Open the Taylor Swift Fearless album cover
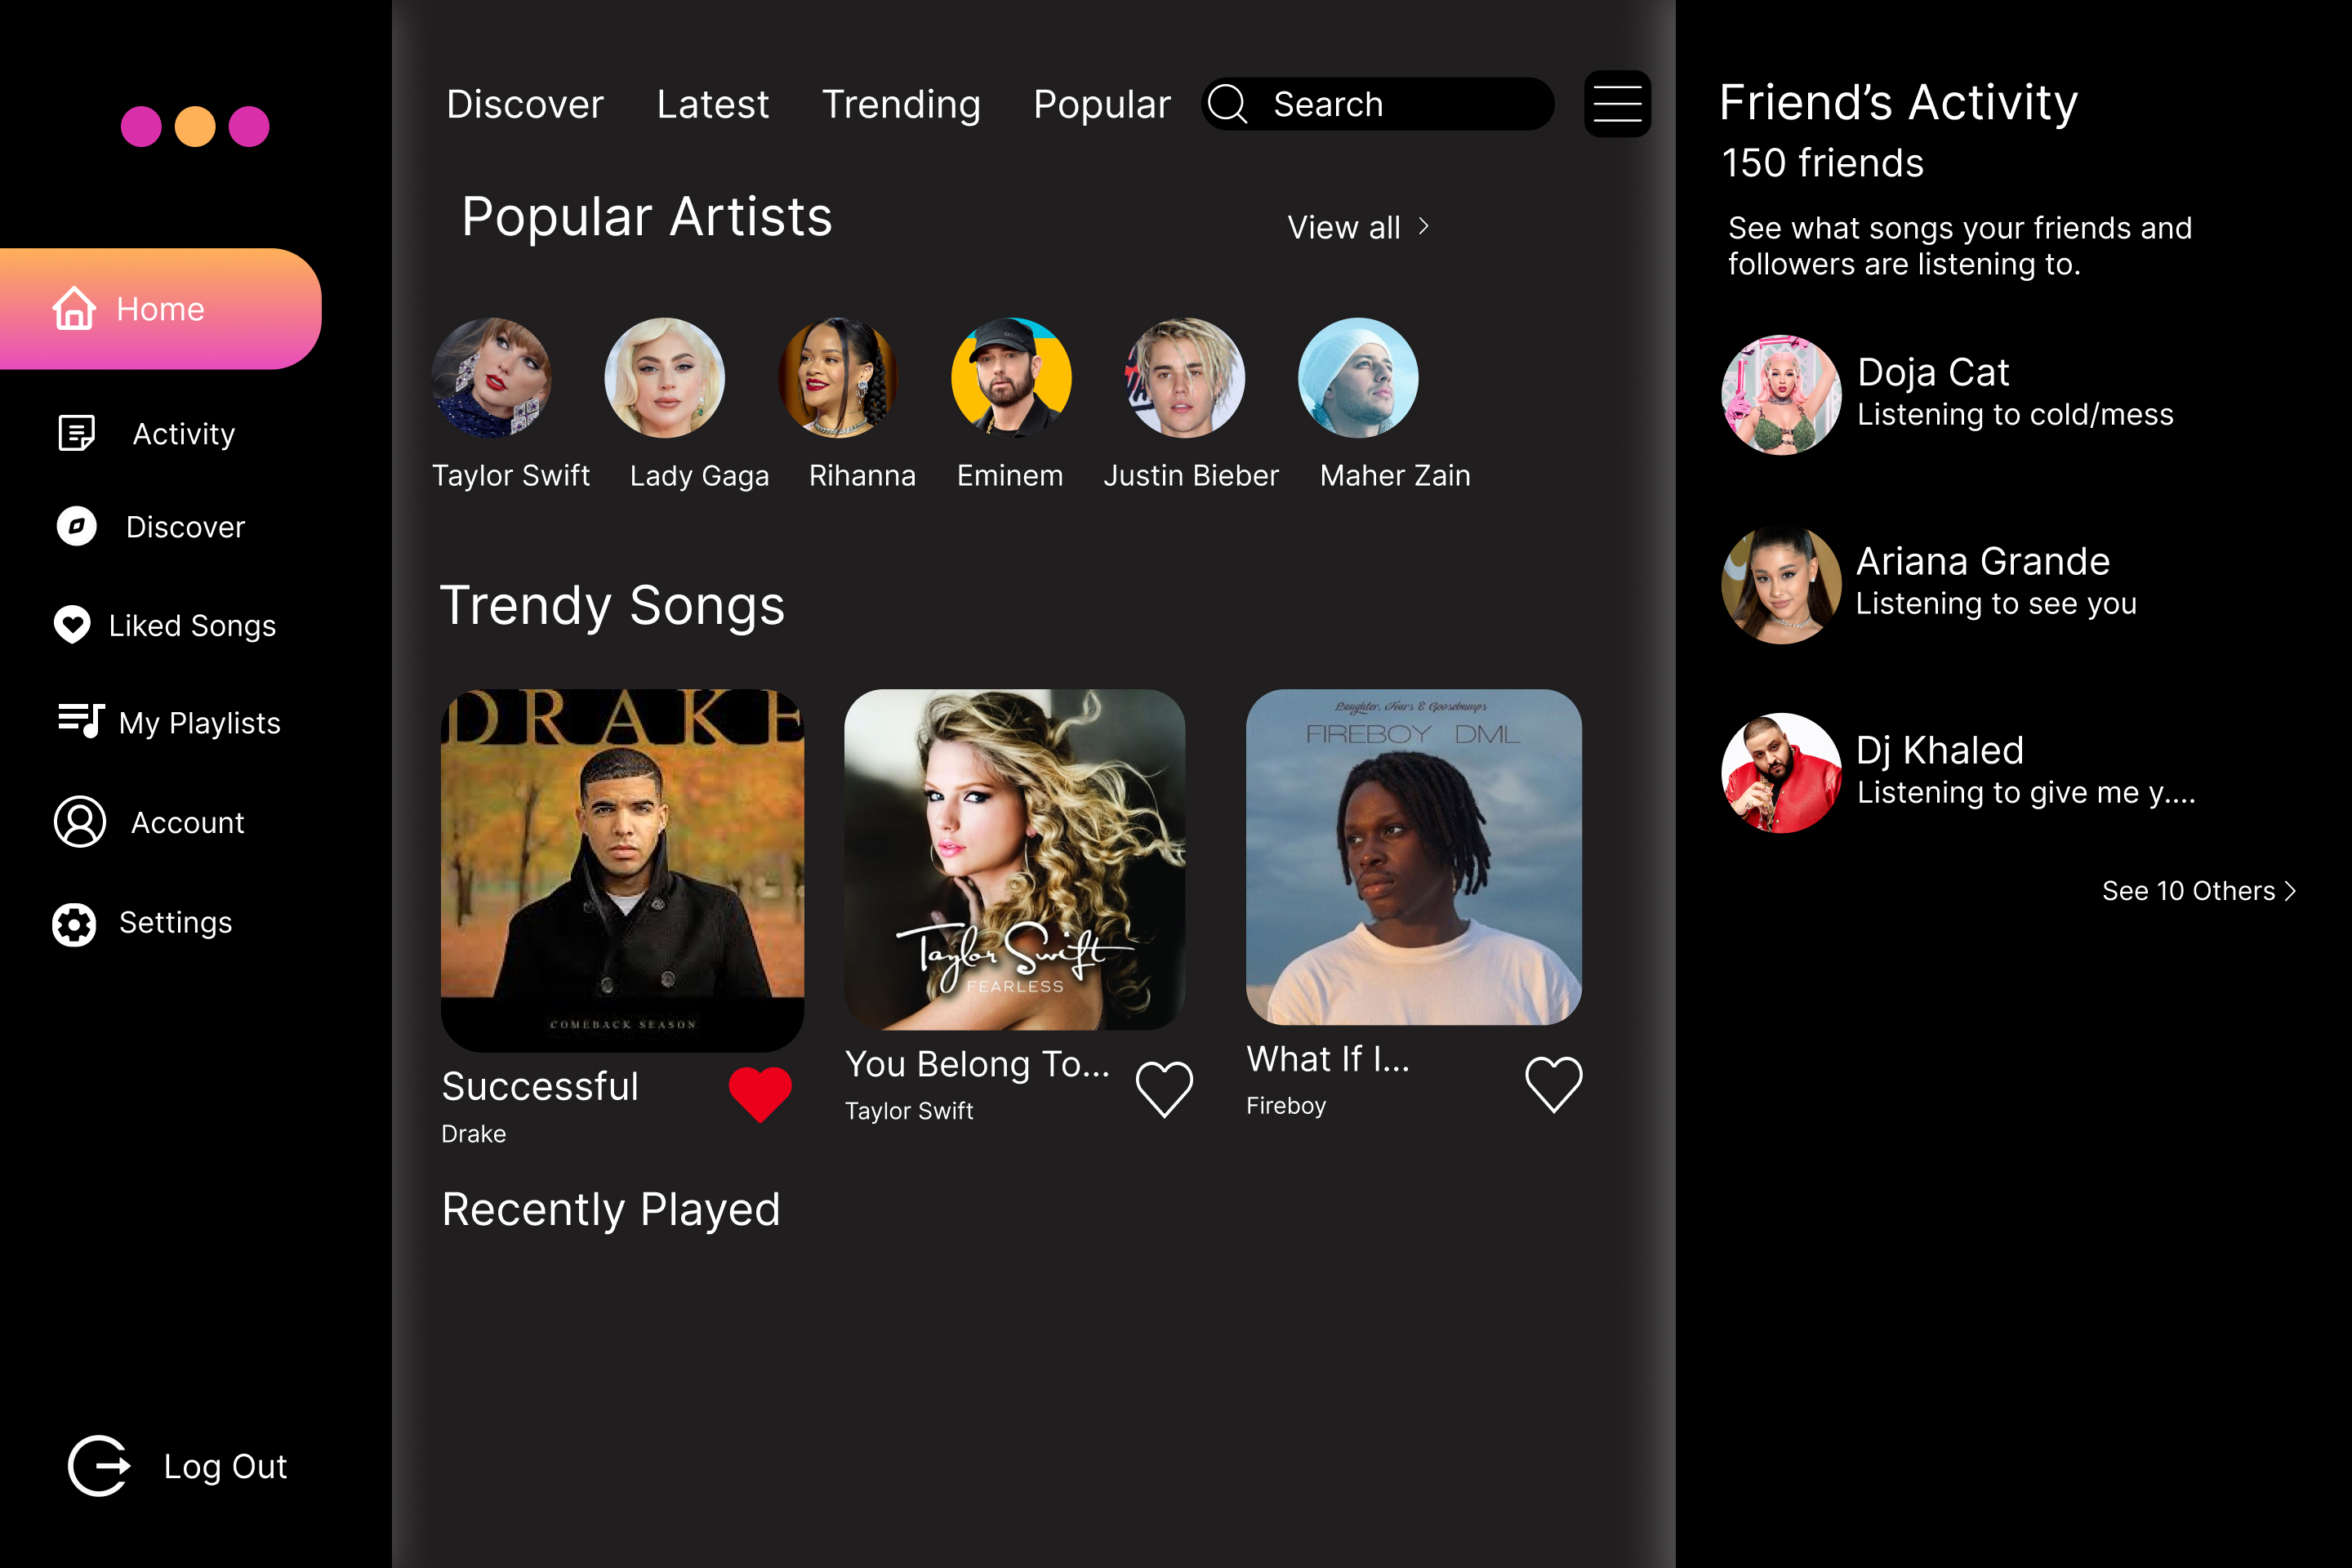 point(1015,860)
